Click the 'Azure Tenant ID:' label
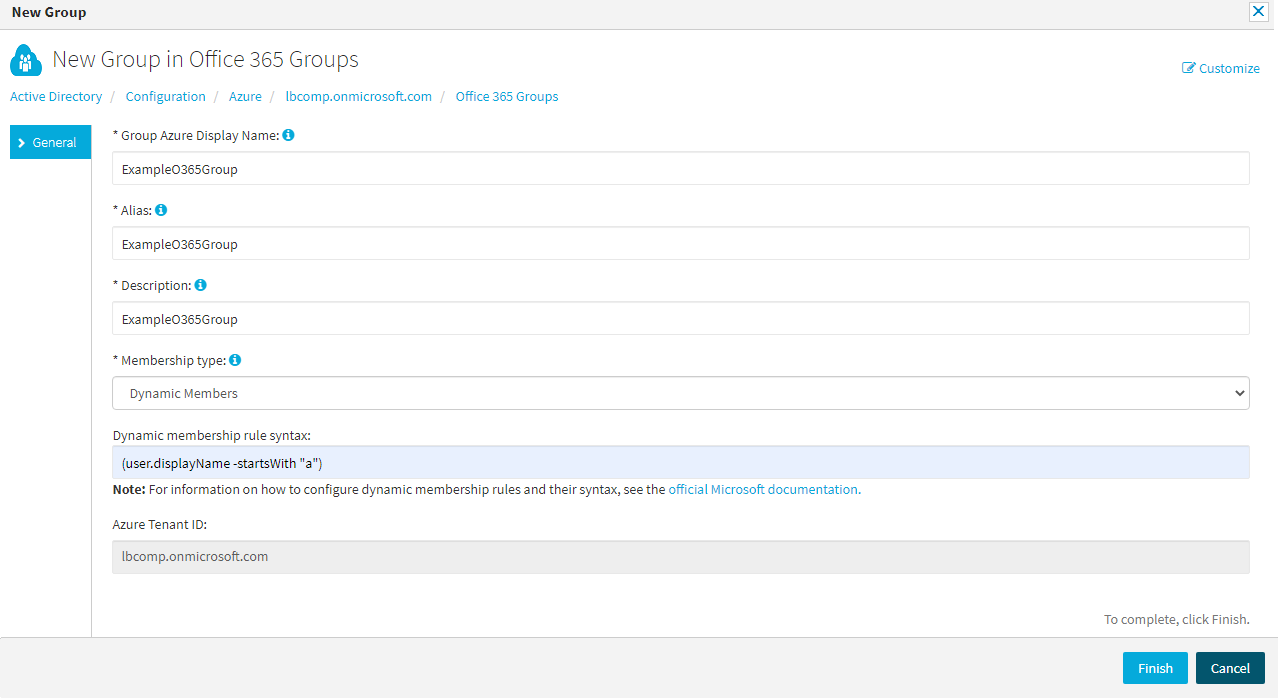This screenshot has width=1278, height=698. point(160,524)
